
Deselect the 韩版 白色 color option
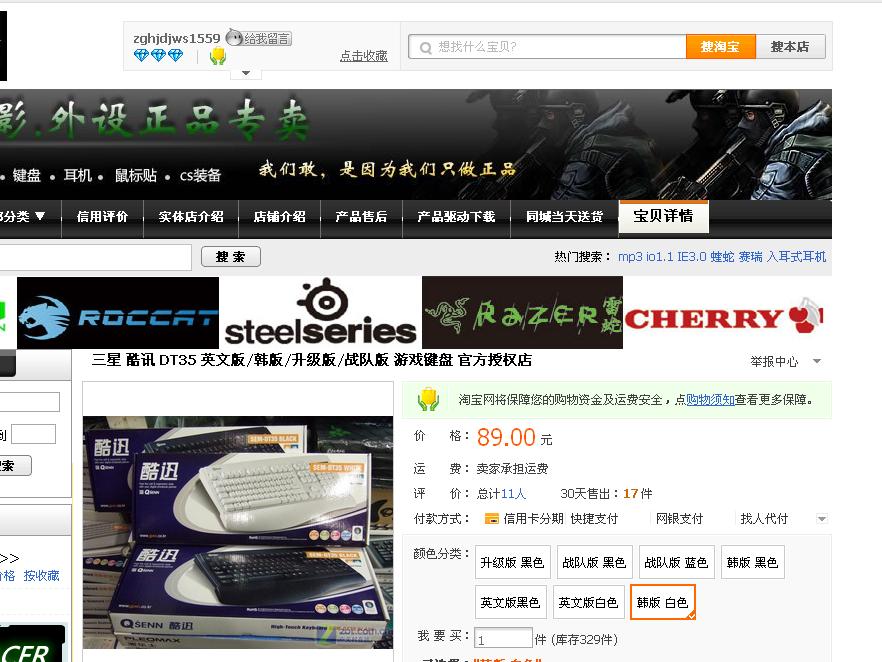click(663, 602)
